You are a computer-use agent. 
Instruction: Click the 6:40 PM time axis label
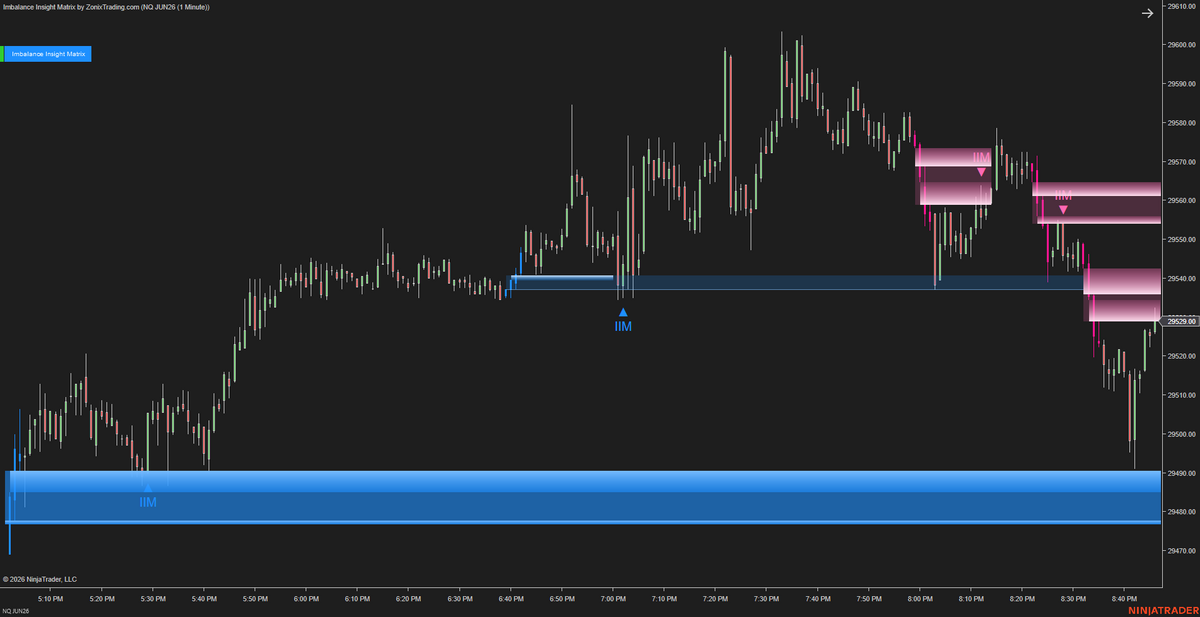point(511,599)
